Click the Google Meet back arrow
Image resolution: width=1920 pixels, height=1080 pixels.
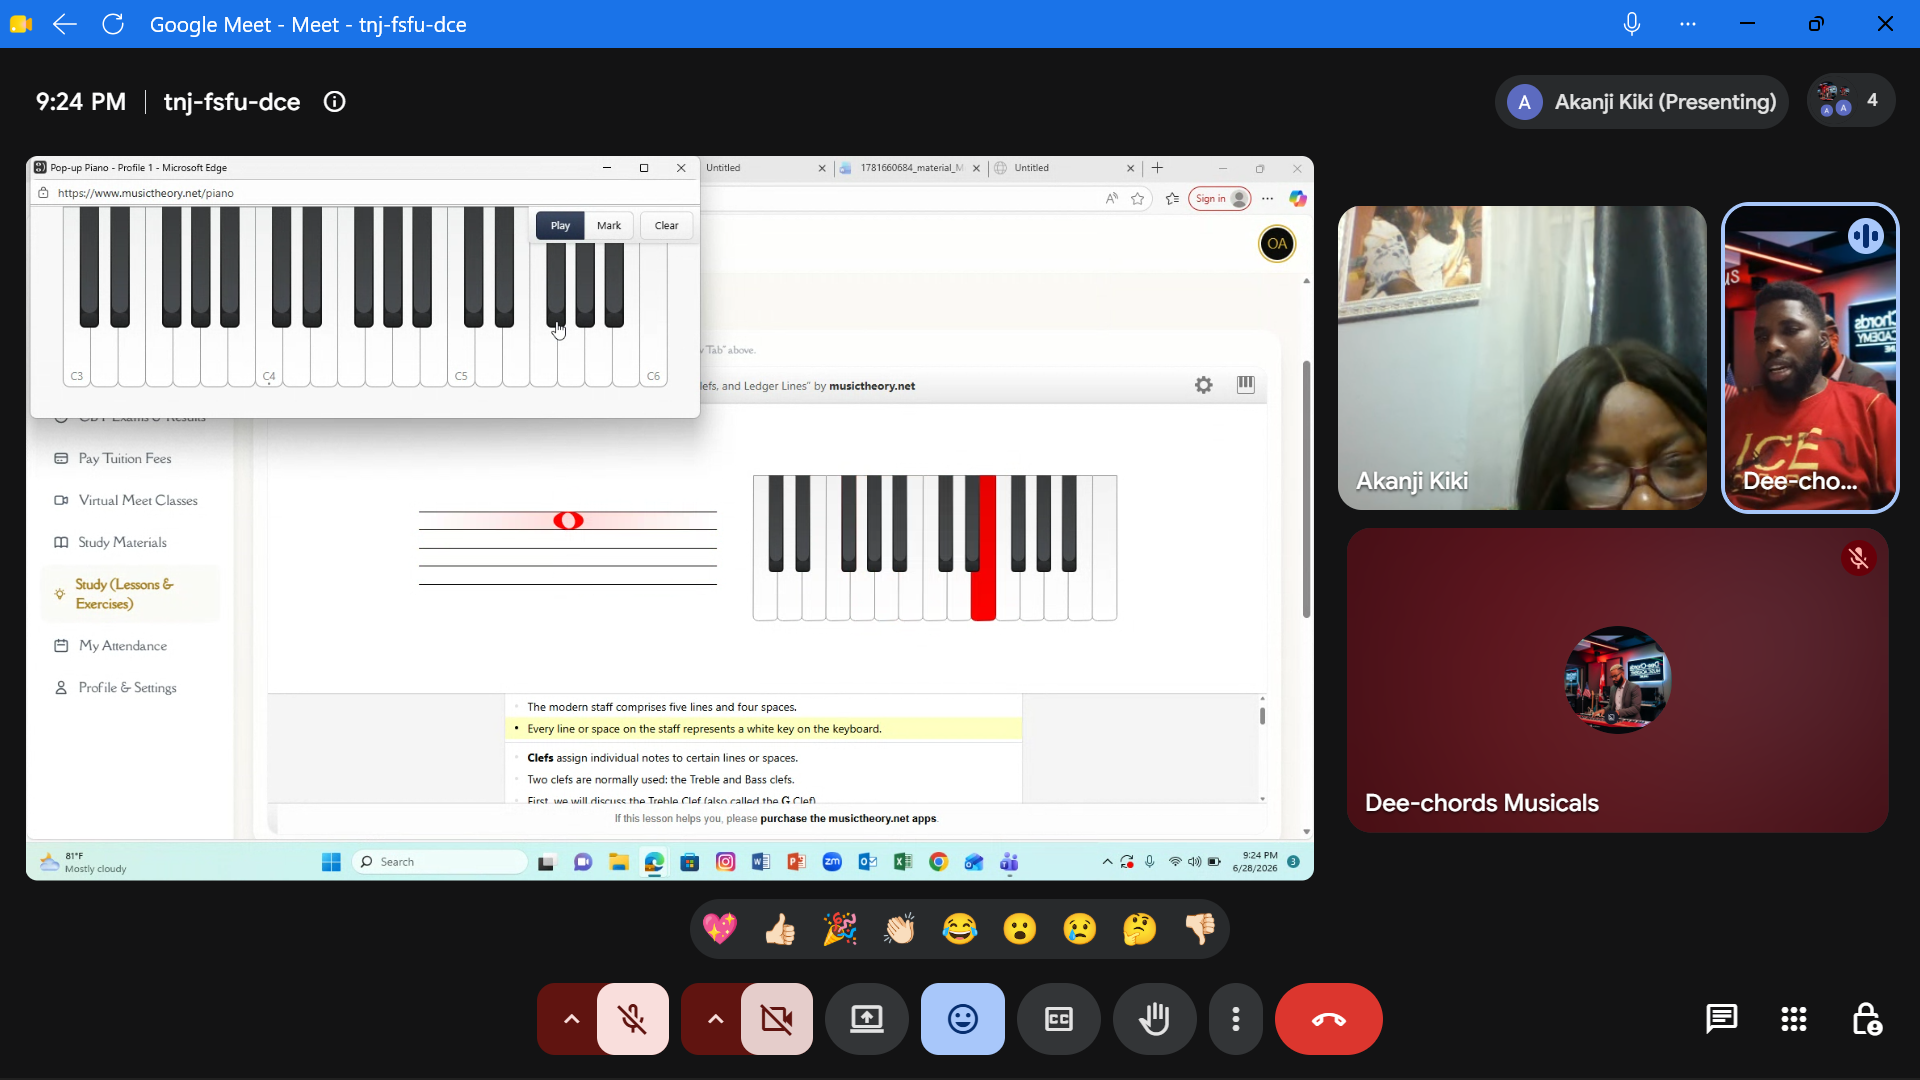tap(65, 24)
